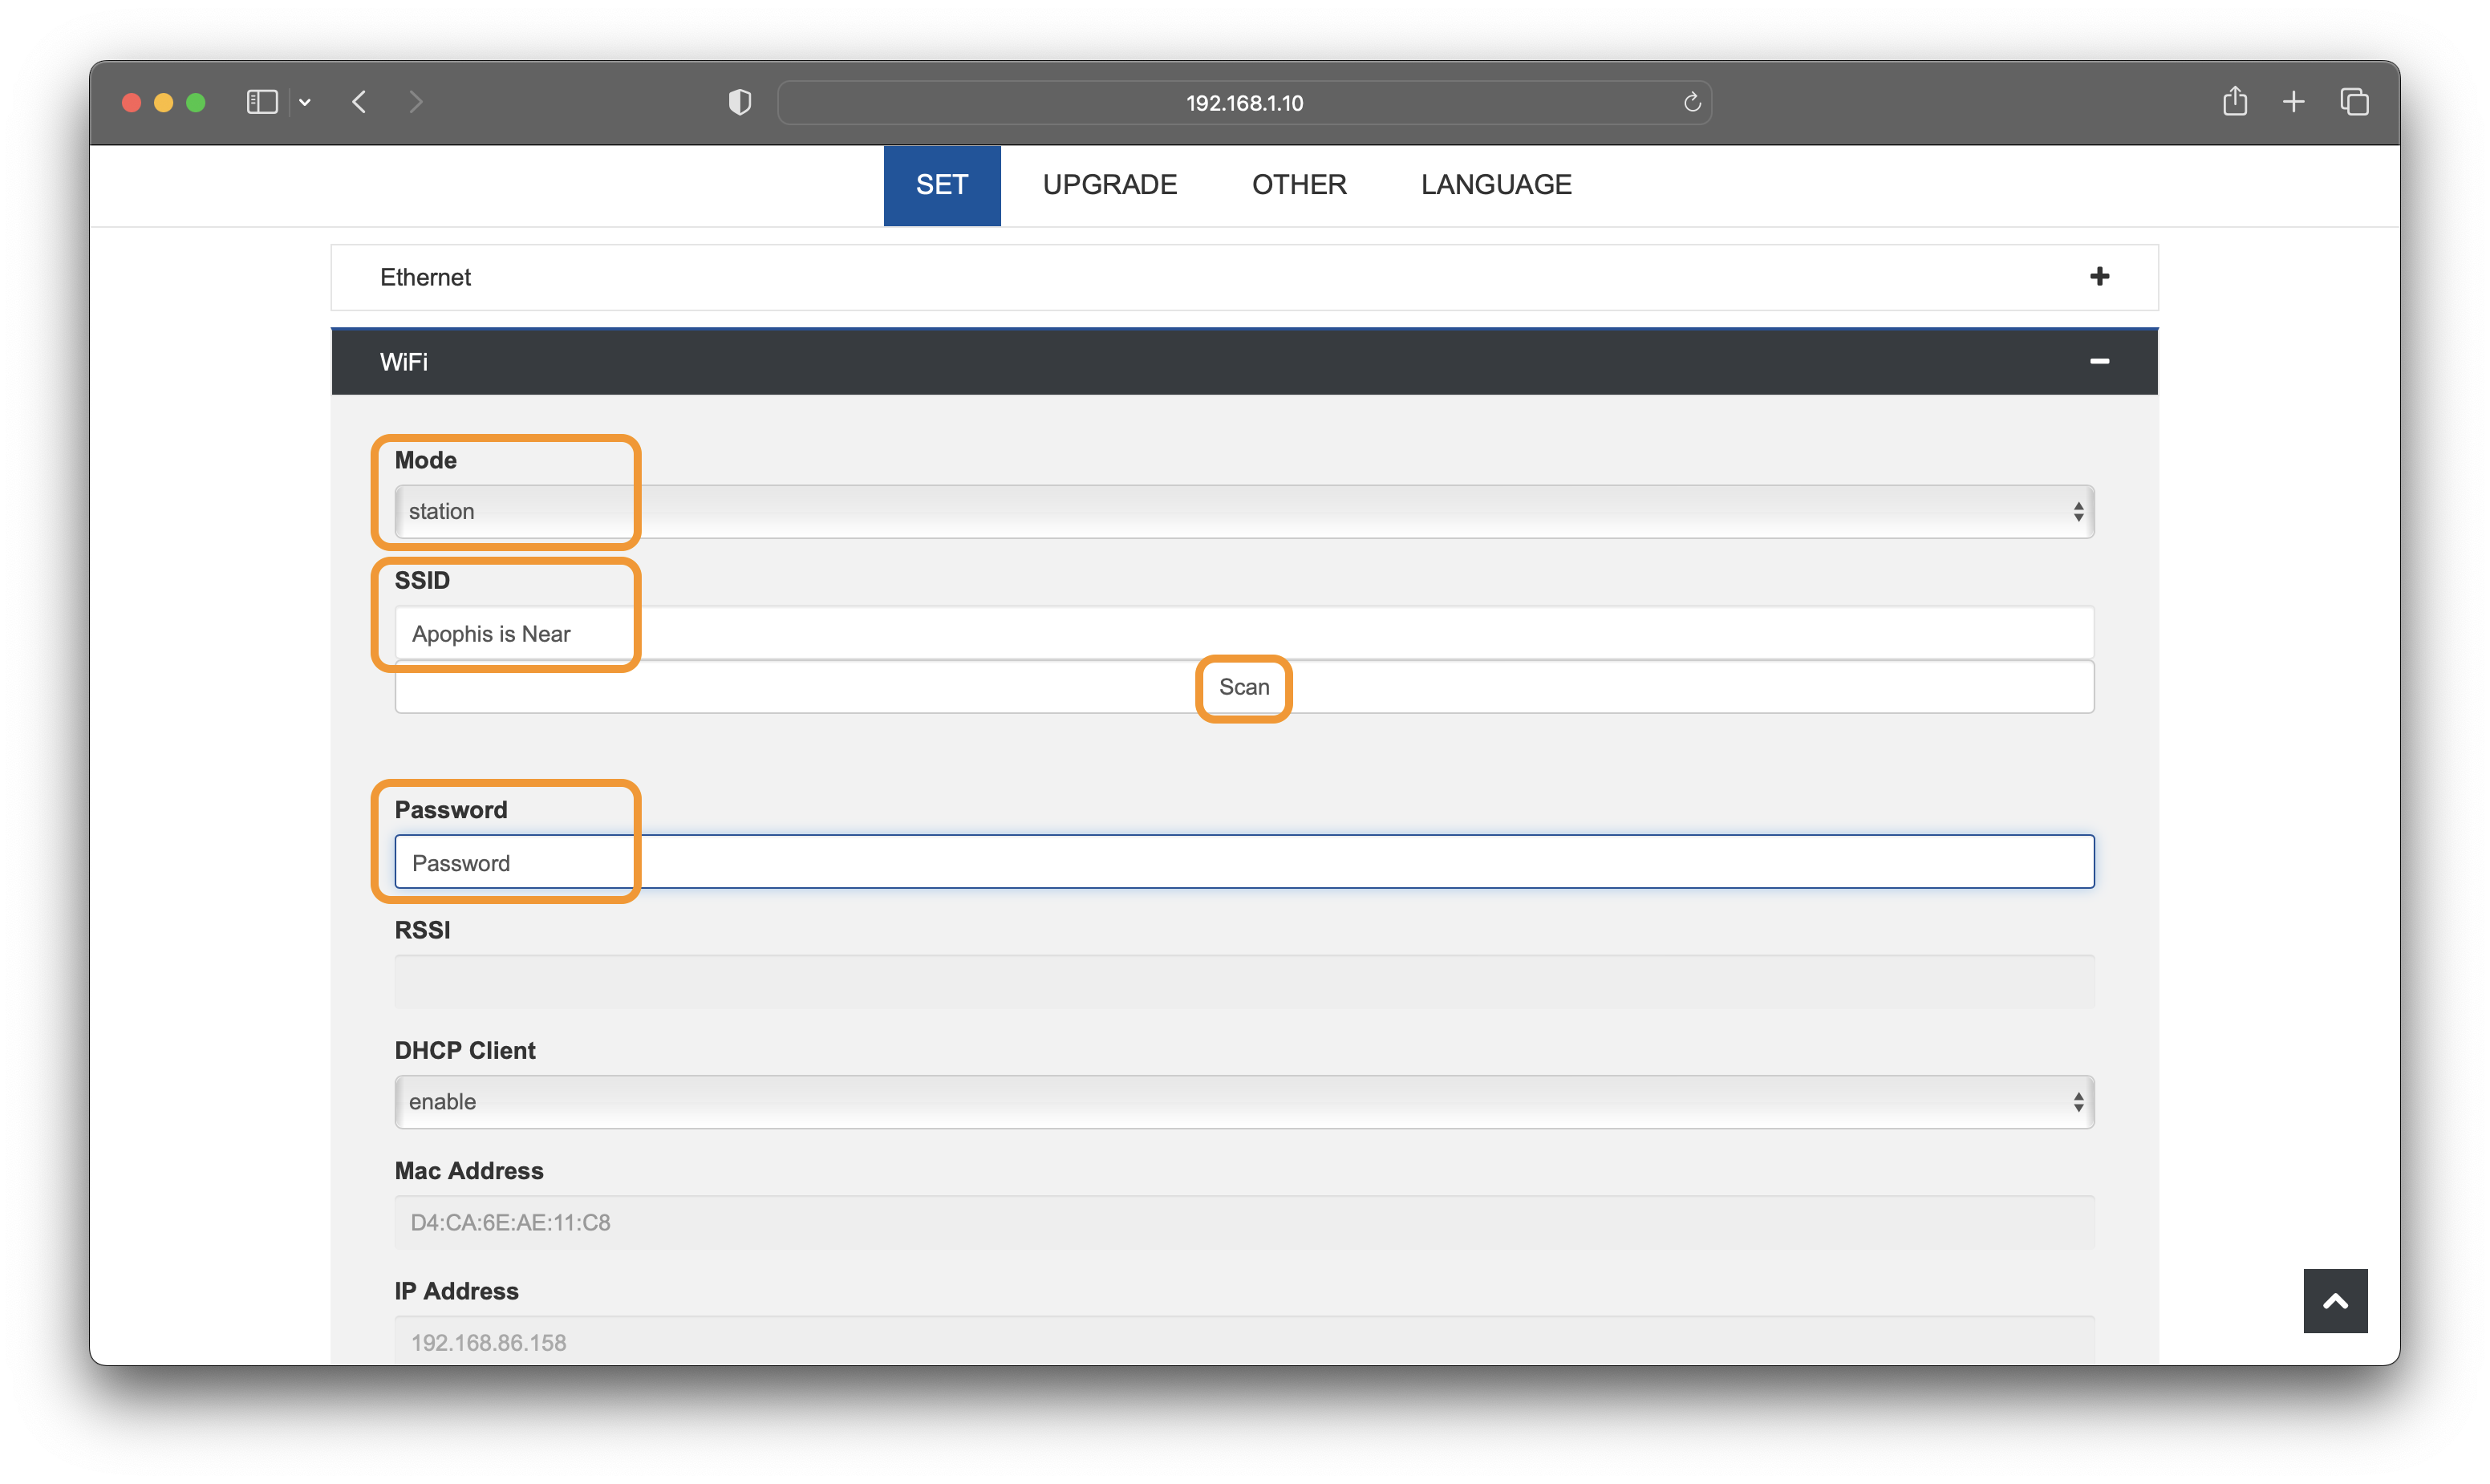Open the sidebar options chevron menu
Screen dimensions: 2490x1484
pos(305,102)
